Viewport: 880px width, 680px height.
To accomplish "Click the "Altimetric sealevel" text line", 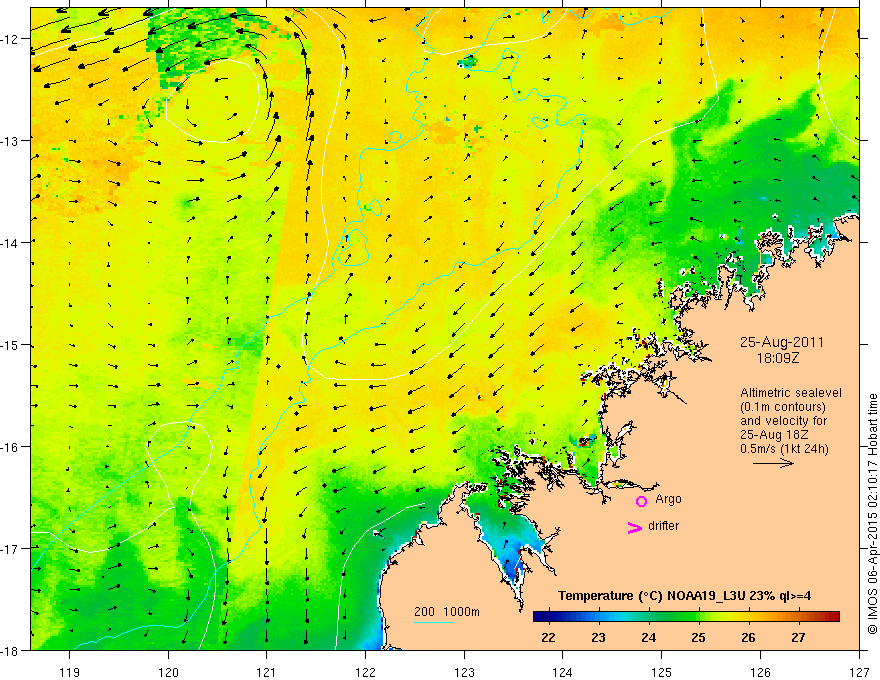I will (x=791, y=393).
